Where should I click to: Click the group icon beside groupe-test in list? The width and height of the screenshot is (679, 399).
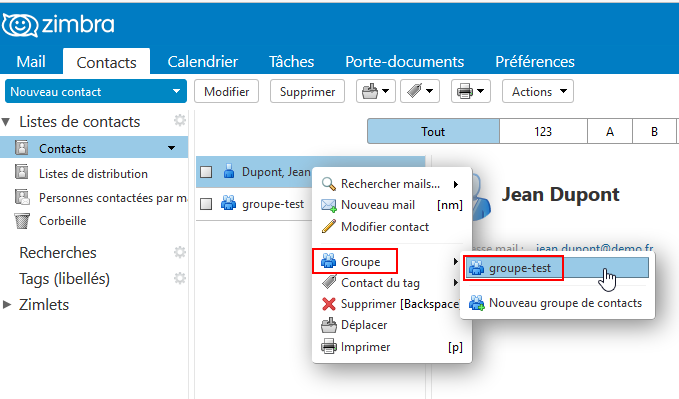229,203
